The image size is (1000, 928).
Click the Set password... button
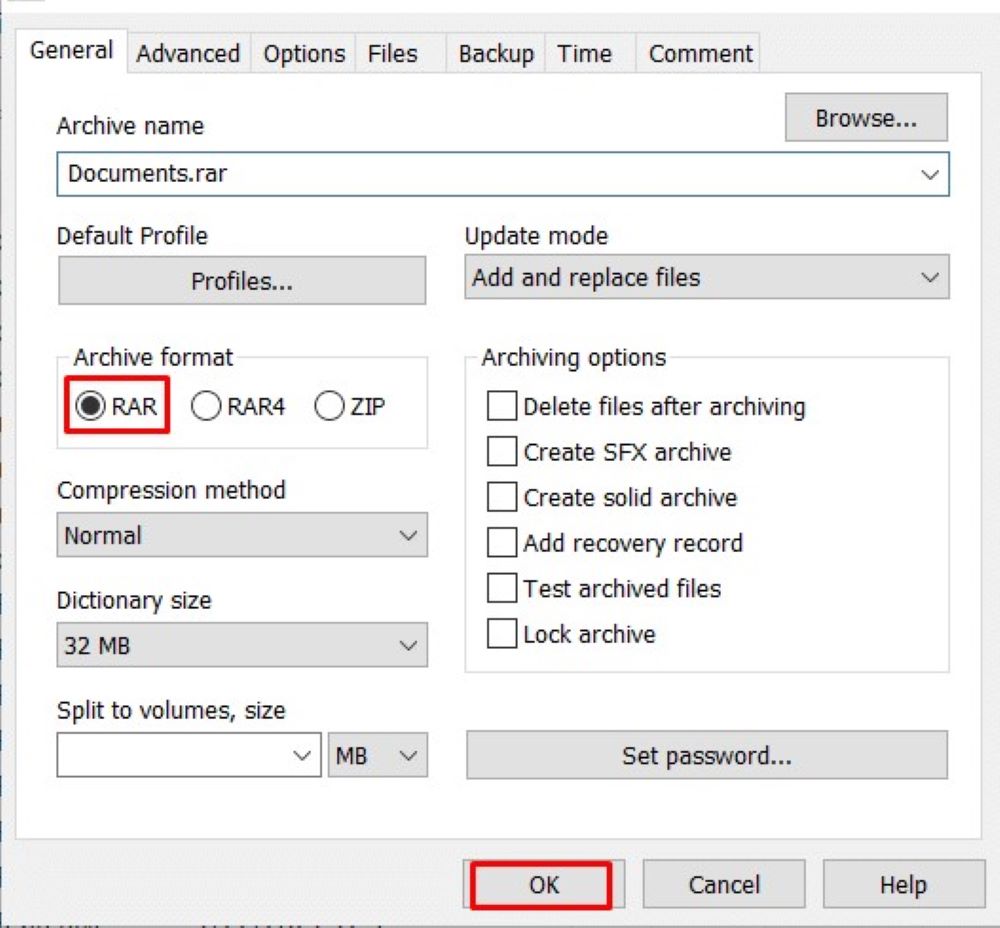coord(706,755)
